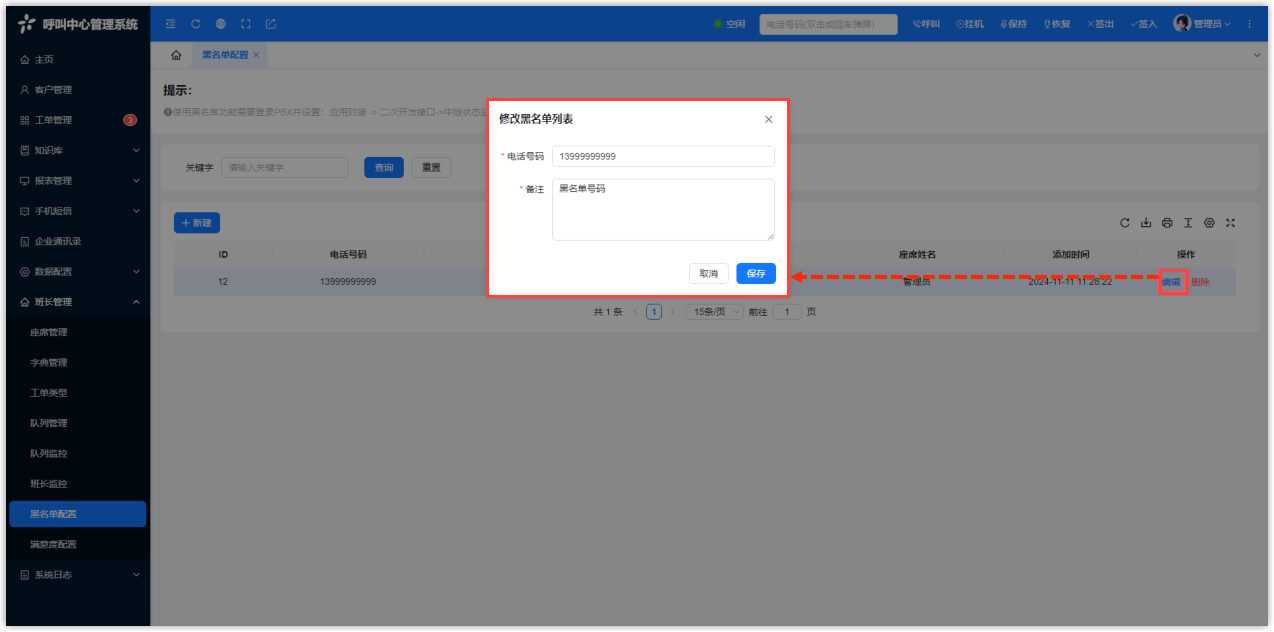
Task: Click the print icon above table
Action: [x=1167, y=223]
